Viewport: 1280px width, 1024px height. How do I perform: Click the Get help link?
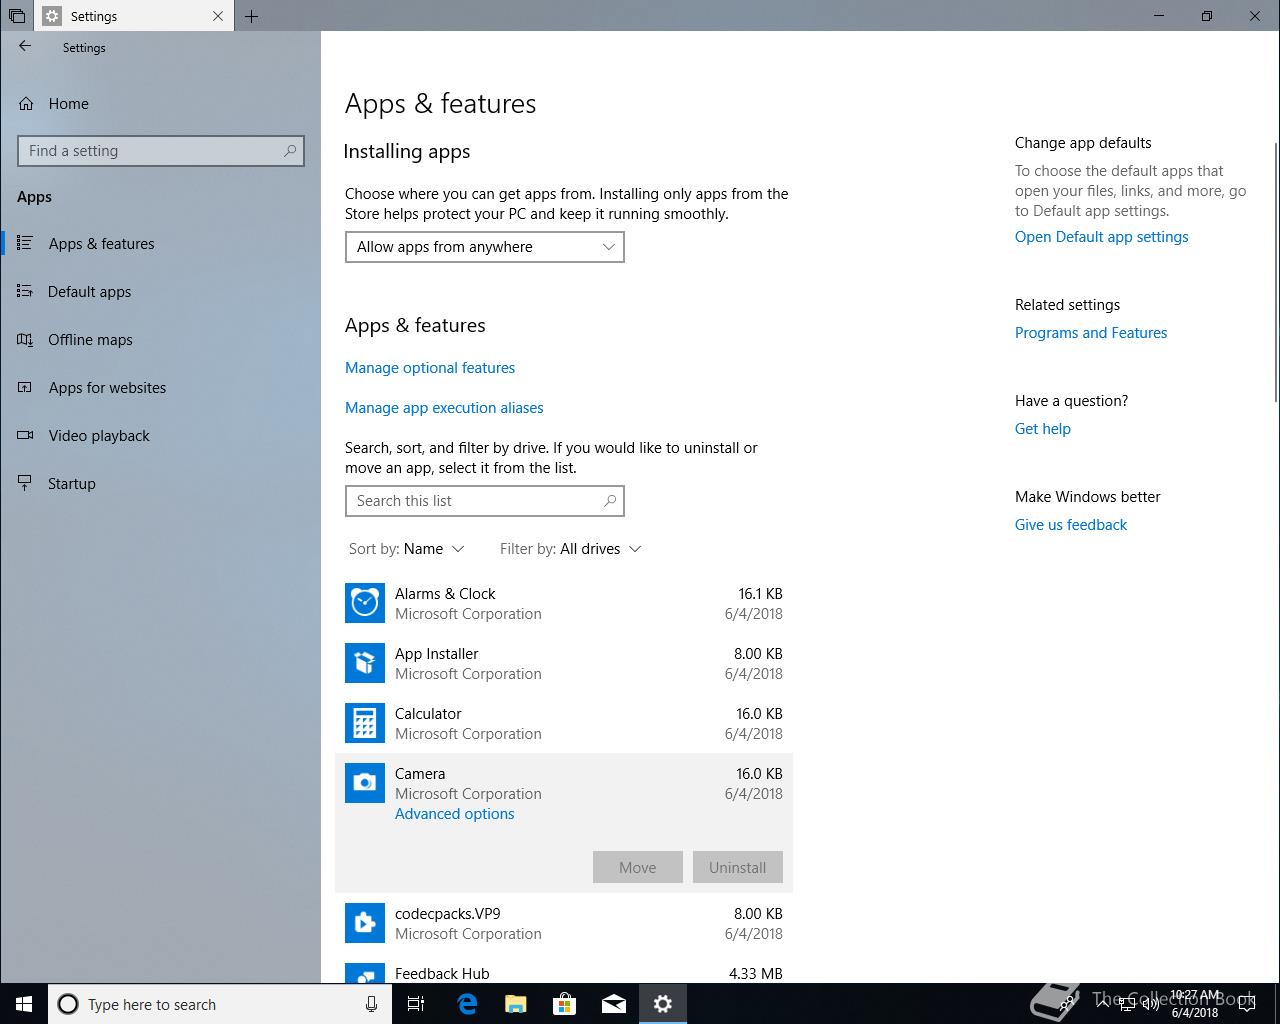[x=1043, y=429]
